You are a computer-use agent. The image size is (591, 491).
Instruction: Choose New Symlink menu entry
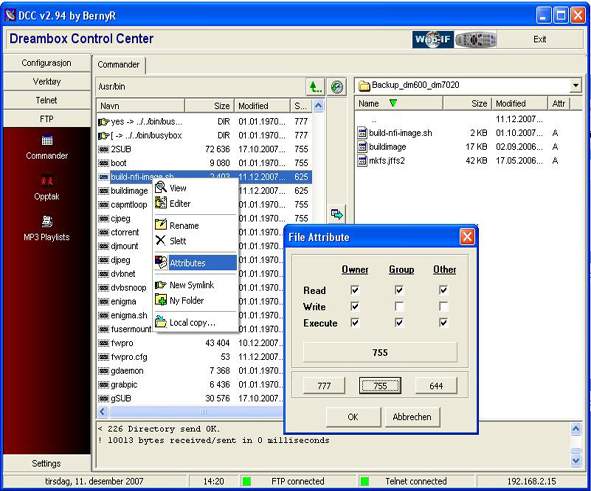coord(196,285)
